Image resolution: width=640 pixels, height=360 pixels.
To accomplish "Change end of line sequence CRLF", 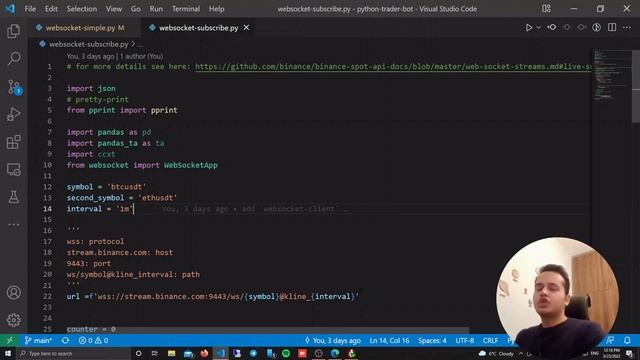I will click(490, 340).
